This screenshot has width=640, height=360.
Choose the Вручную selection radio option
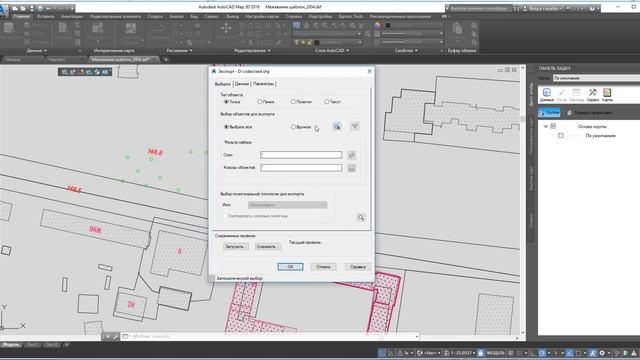pyautogui.click(x=293, y=127)
